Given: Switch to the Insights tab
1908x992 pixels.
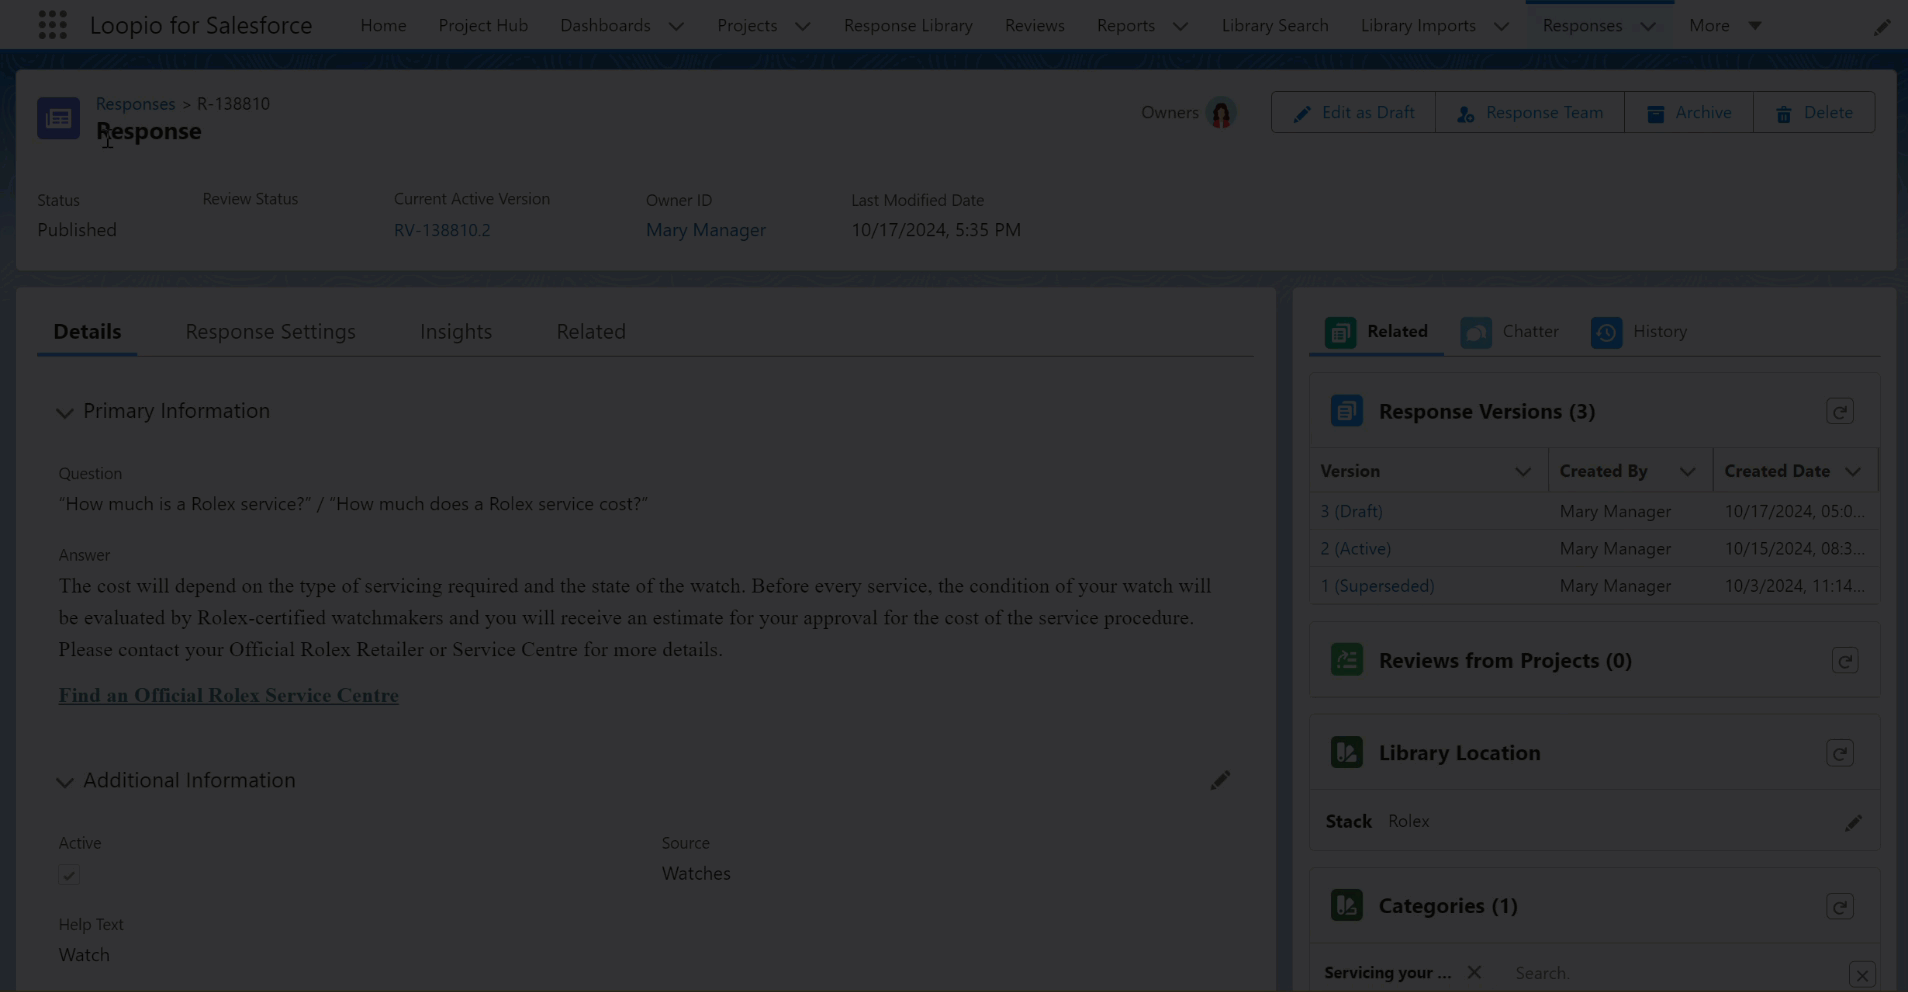Looking at the screenshot, I should click(456, 332).
